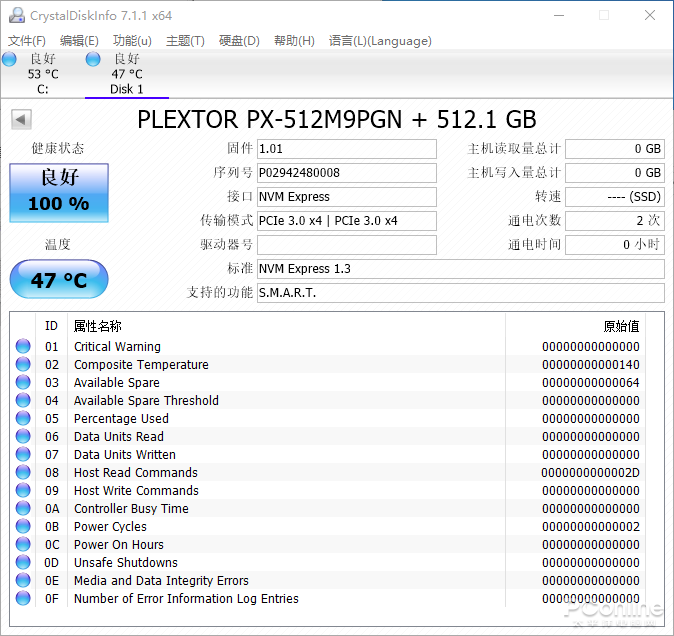Screen dimensions: 674x636
Task: Select the Disk 1 tab
Action: click(x=127, y=73)
